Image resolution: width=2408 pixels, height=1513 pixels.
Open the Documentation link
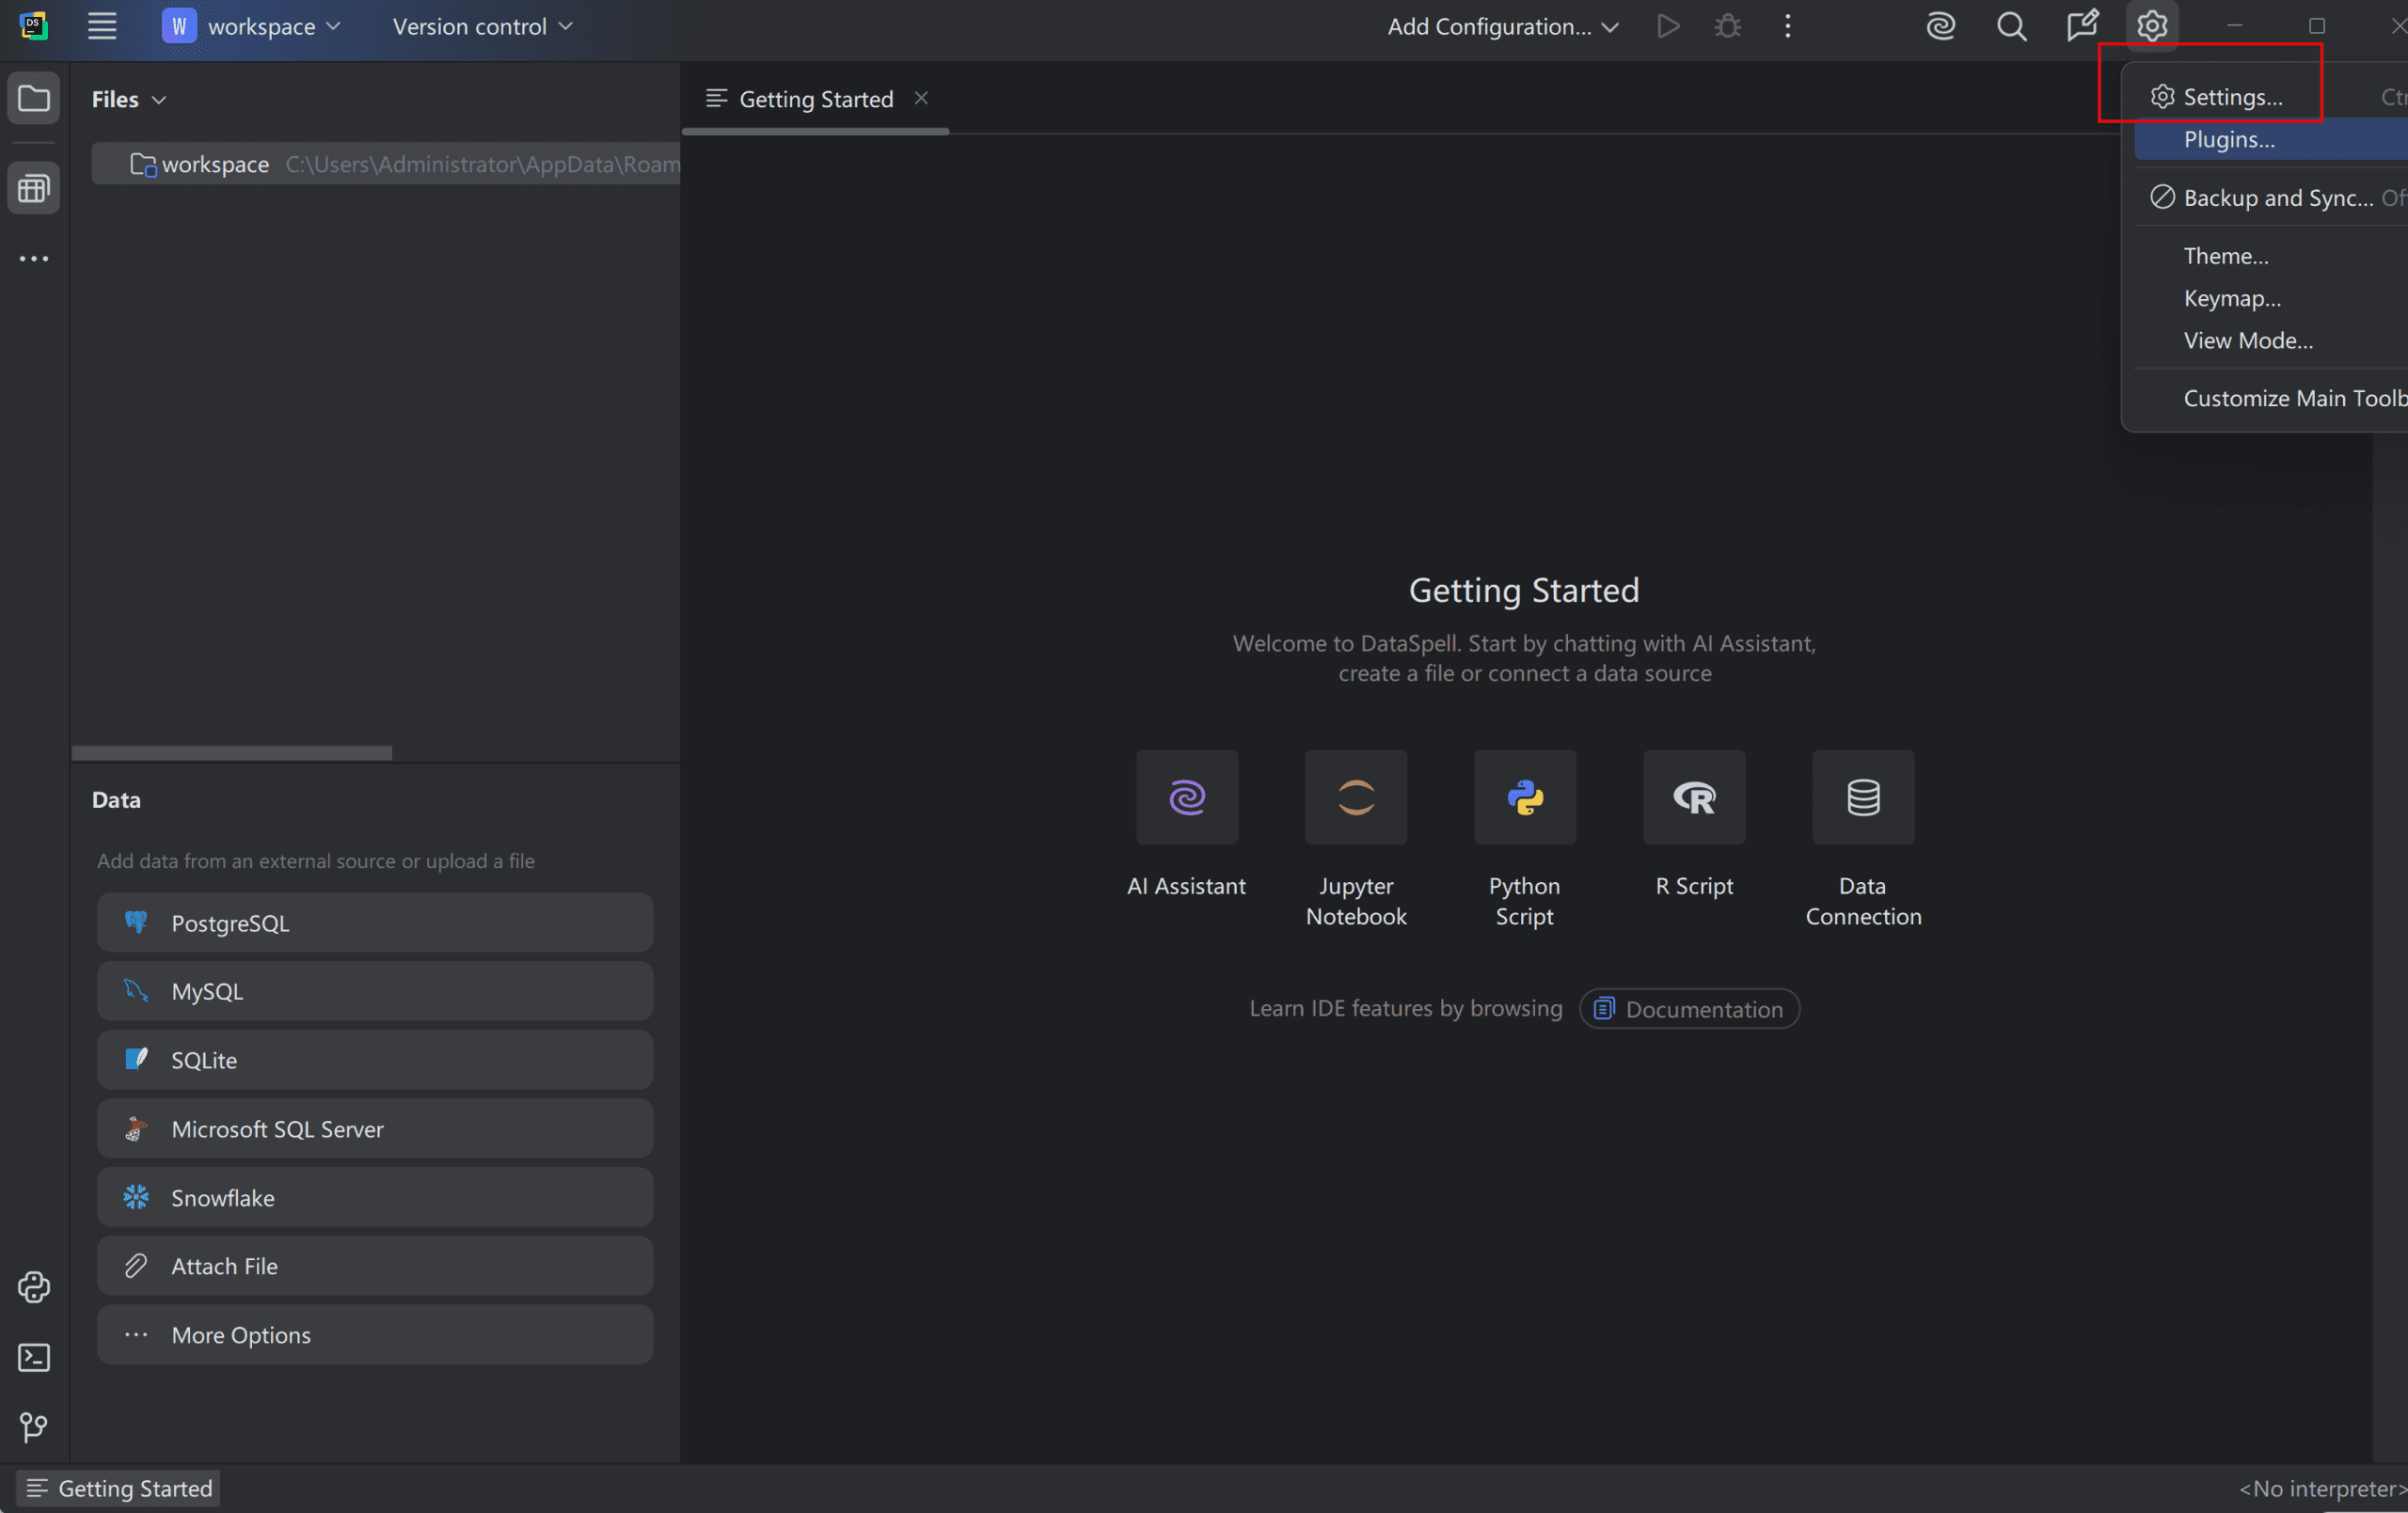1689,1008
